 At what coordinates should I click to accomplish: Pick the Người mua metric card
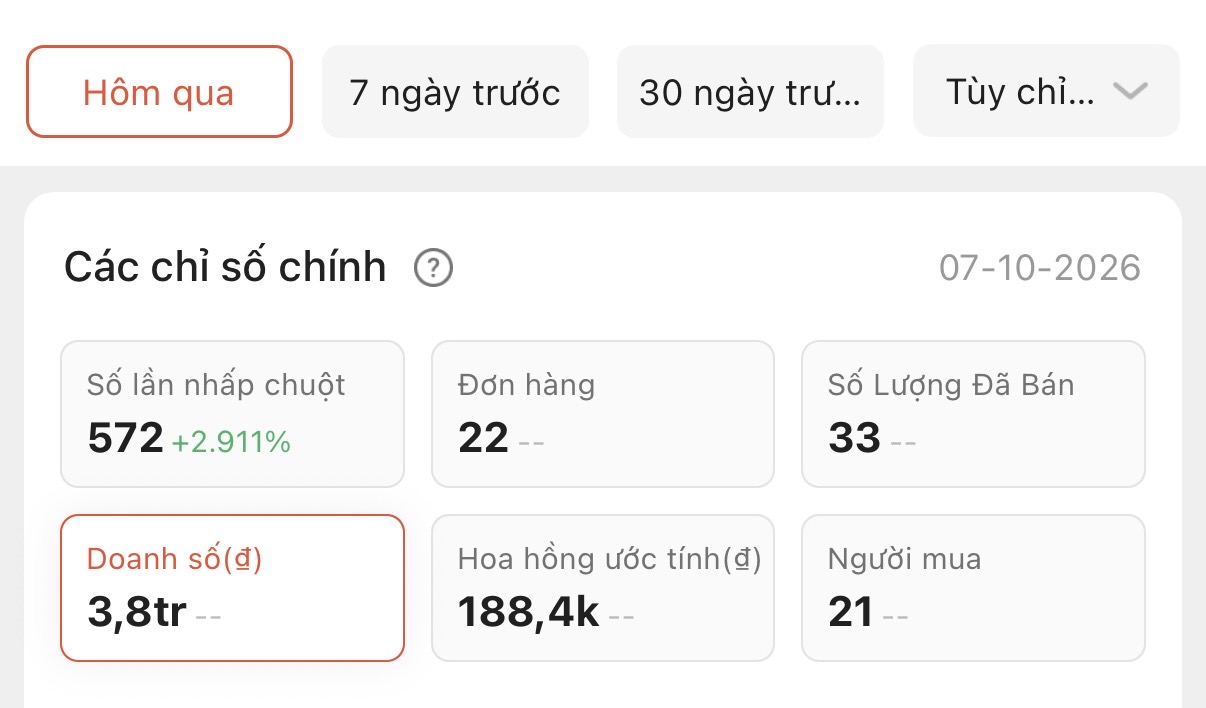(973, 588)
